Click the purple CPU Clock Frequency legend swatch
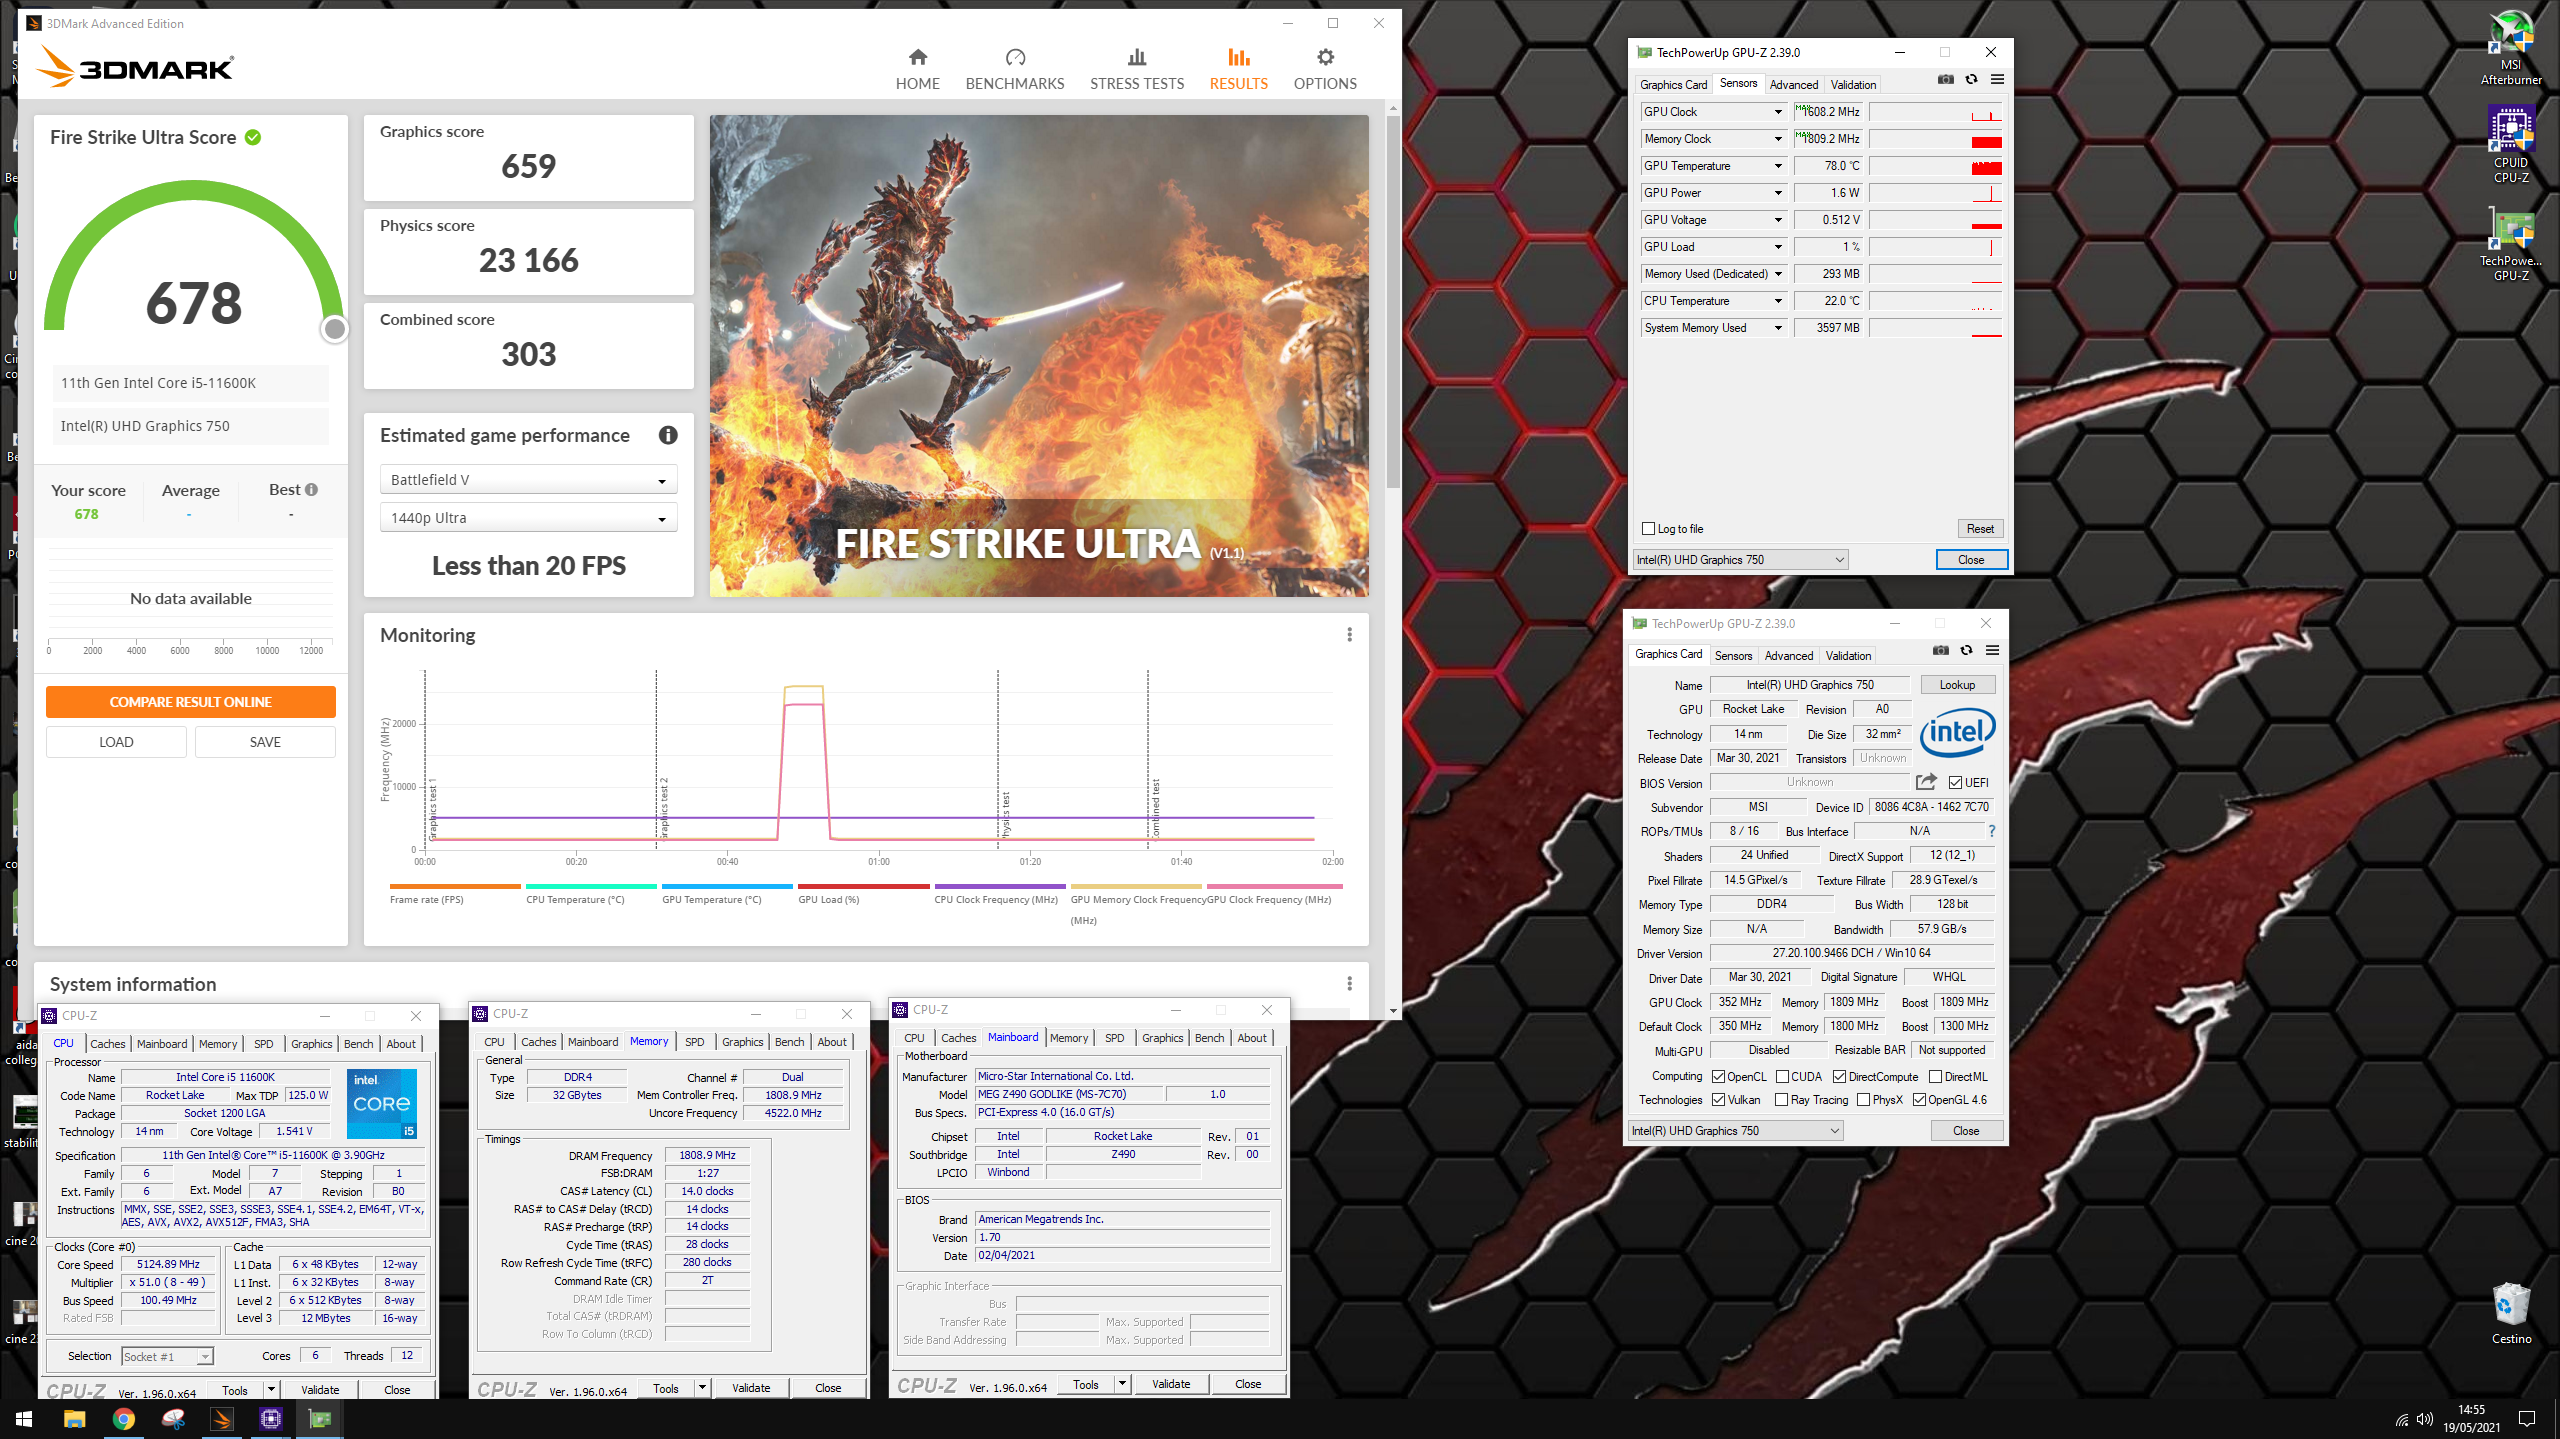 1000,886
